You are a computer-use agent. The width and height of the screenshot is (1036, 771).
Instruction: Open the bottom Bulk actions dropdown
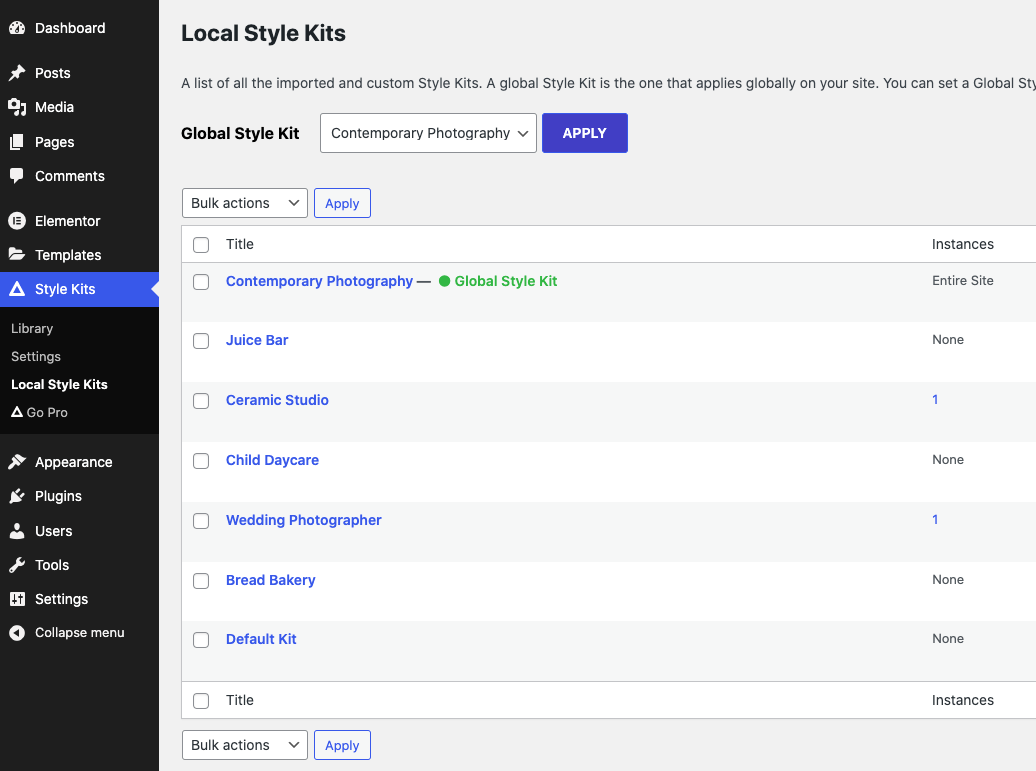click(x=244, y=744)
